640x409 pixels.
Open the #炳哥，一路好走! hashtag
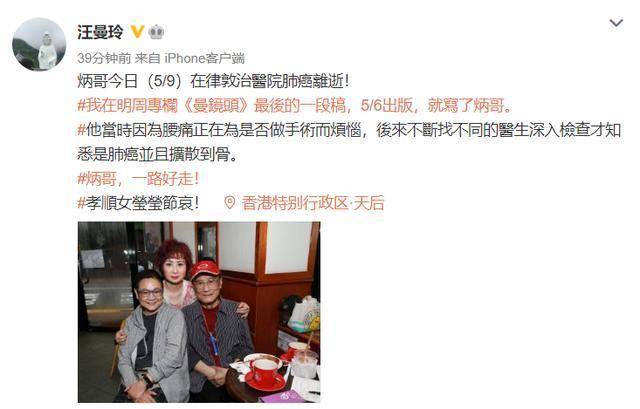tap(138, 179)
